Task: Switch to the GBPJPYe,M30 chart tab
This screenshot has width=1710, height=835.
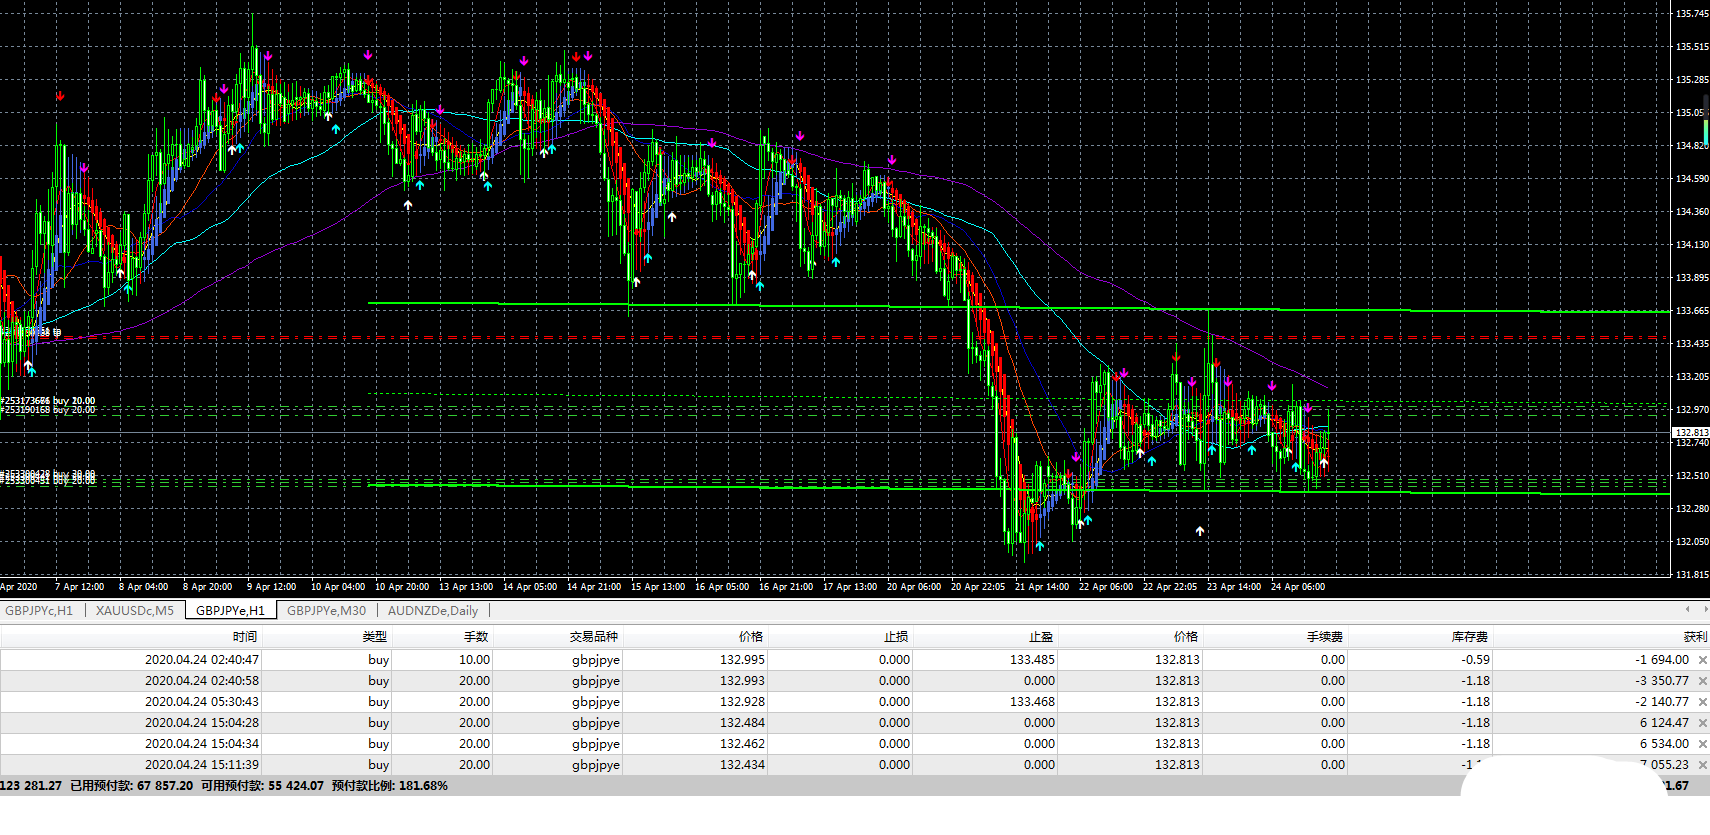Action: click(326, 611)
